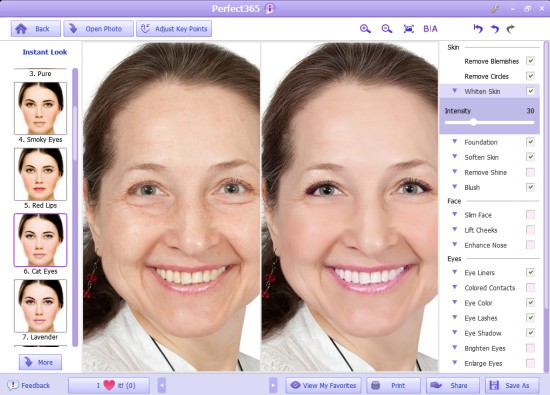Viewport: 550px width, 395px height.
Task: Enable Colored Contacts checkbox
Action: [x=530, y=287]
